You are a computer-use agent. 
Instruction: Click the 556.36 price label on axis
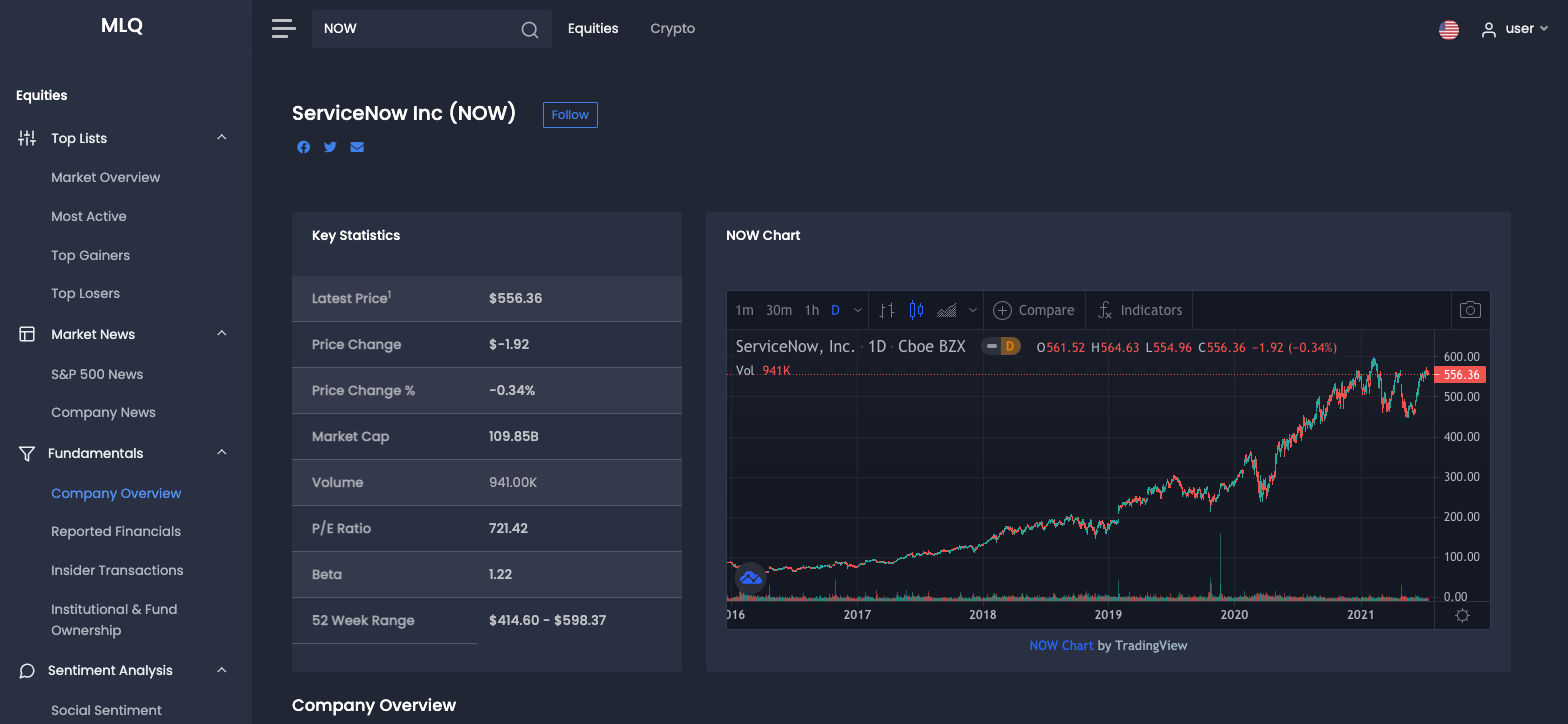pos(1460,375)
